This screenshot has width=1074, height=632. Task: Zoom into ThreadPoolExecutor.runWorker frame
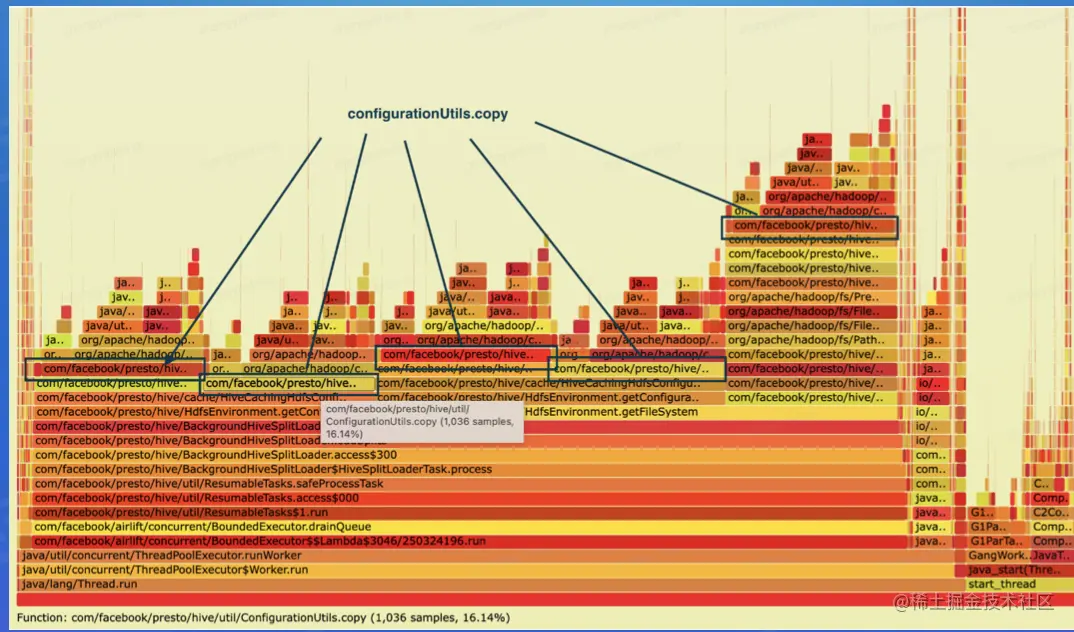[486, 555]
